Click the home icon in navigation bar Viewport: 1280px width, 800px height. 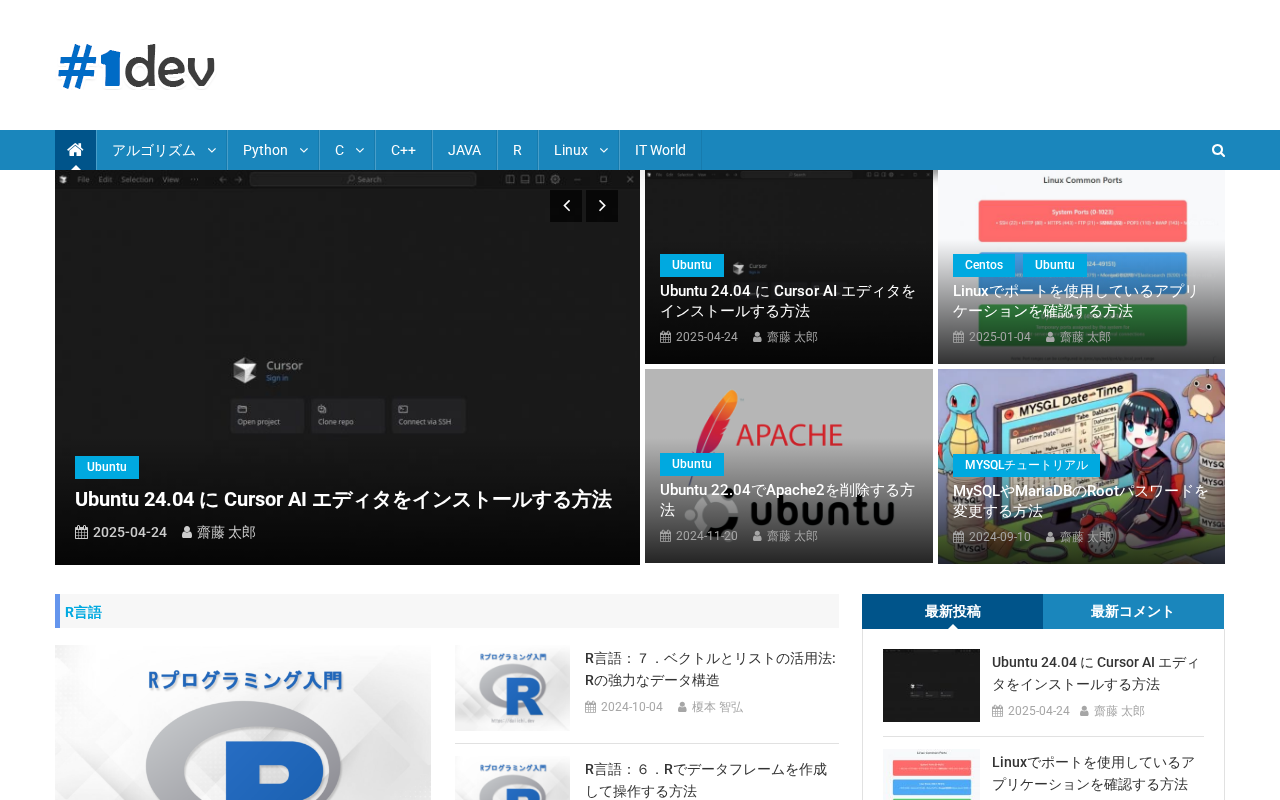pyautogui.click(x=75, y=150)
